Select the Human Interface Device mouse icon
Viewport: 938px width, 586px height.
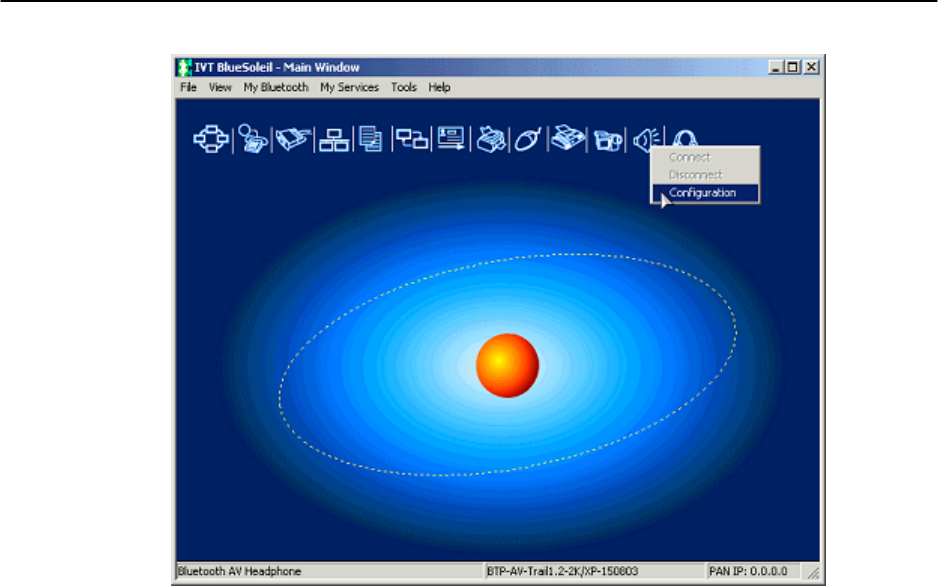pyautogui.click(x=528, y=139)
